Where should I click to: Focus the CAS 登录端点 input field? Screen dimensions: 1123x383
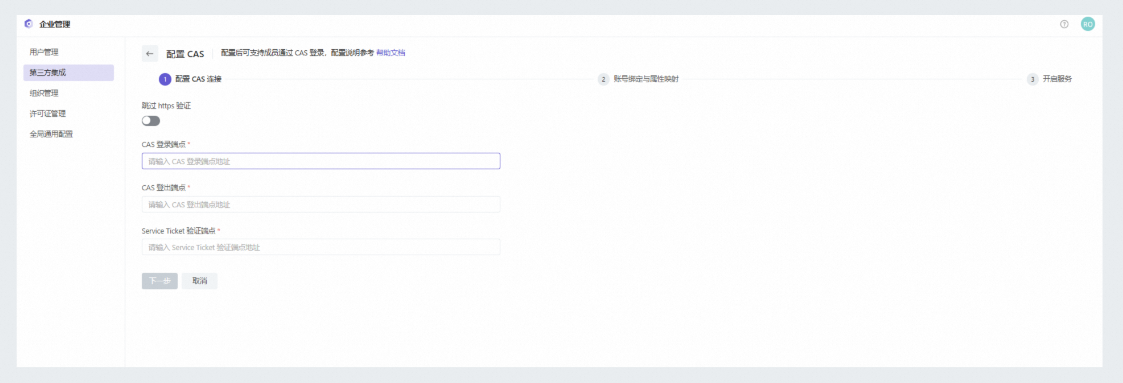(x=321, y=161)
